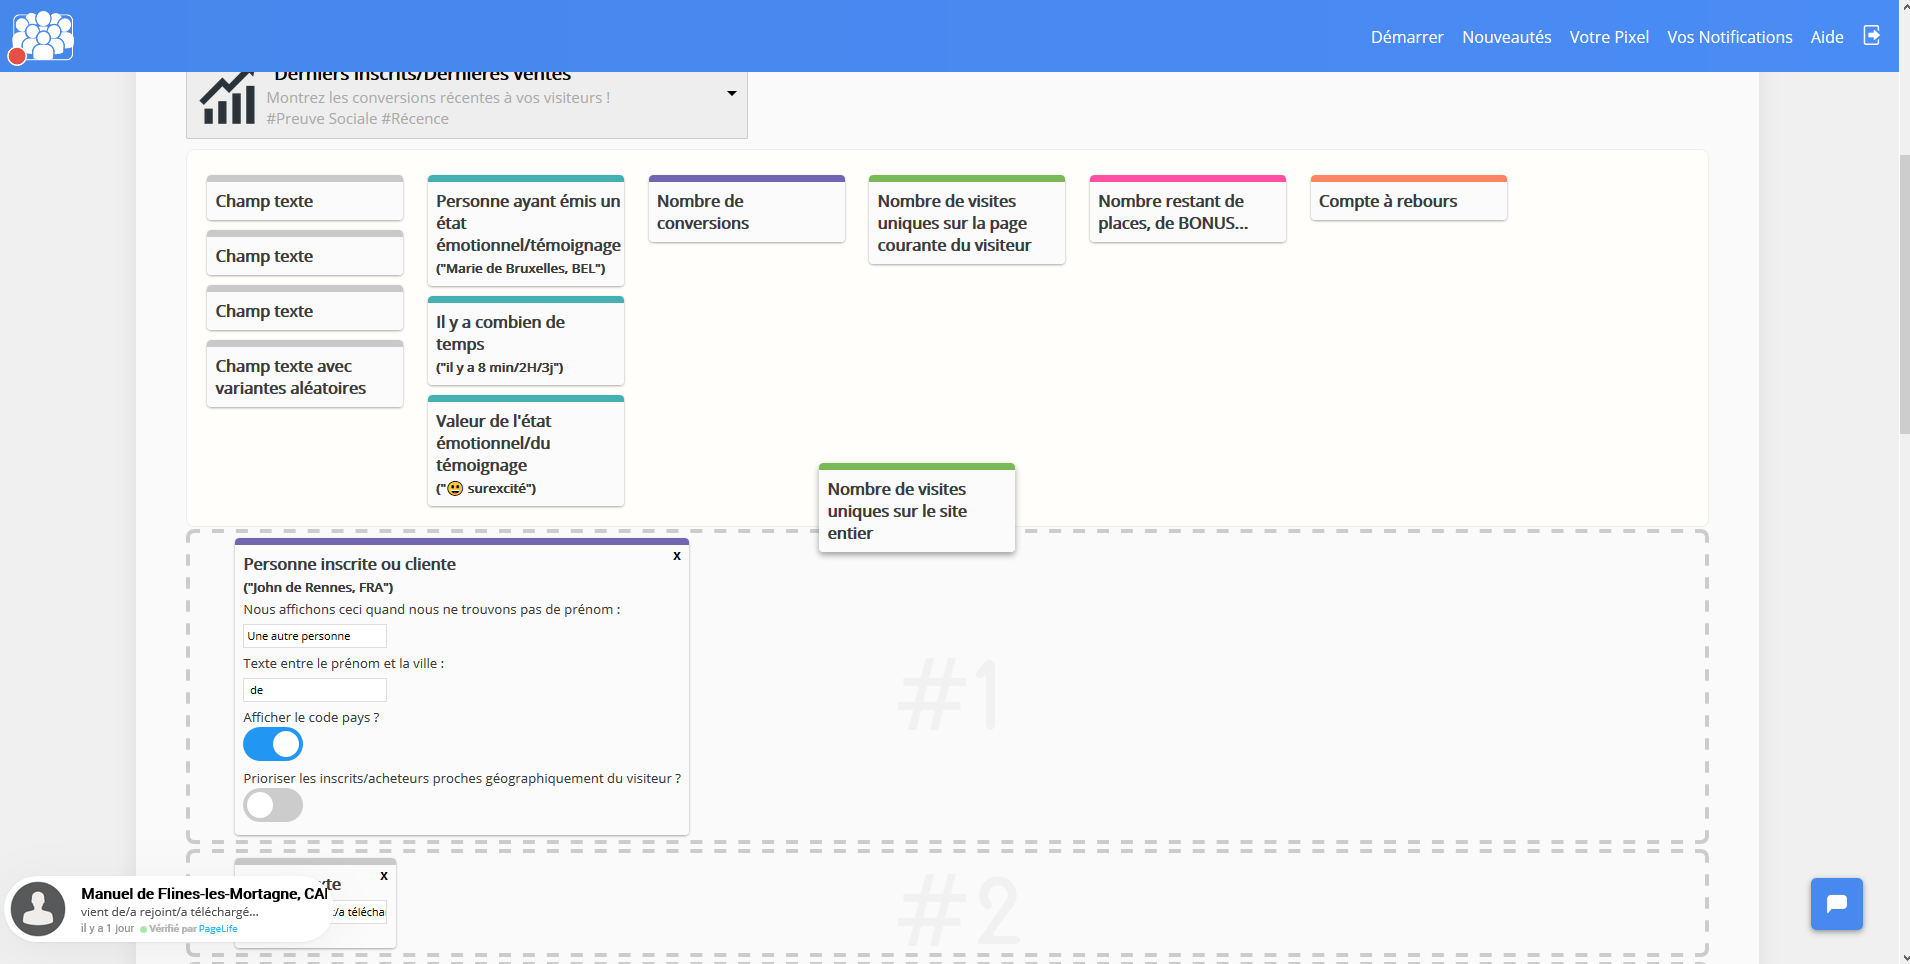Click the avatar in the Manuel notification
Screen dimensions: 1910x964
[x=38, y=908]
